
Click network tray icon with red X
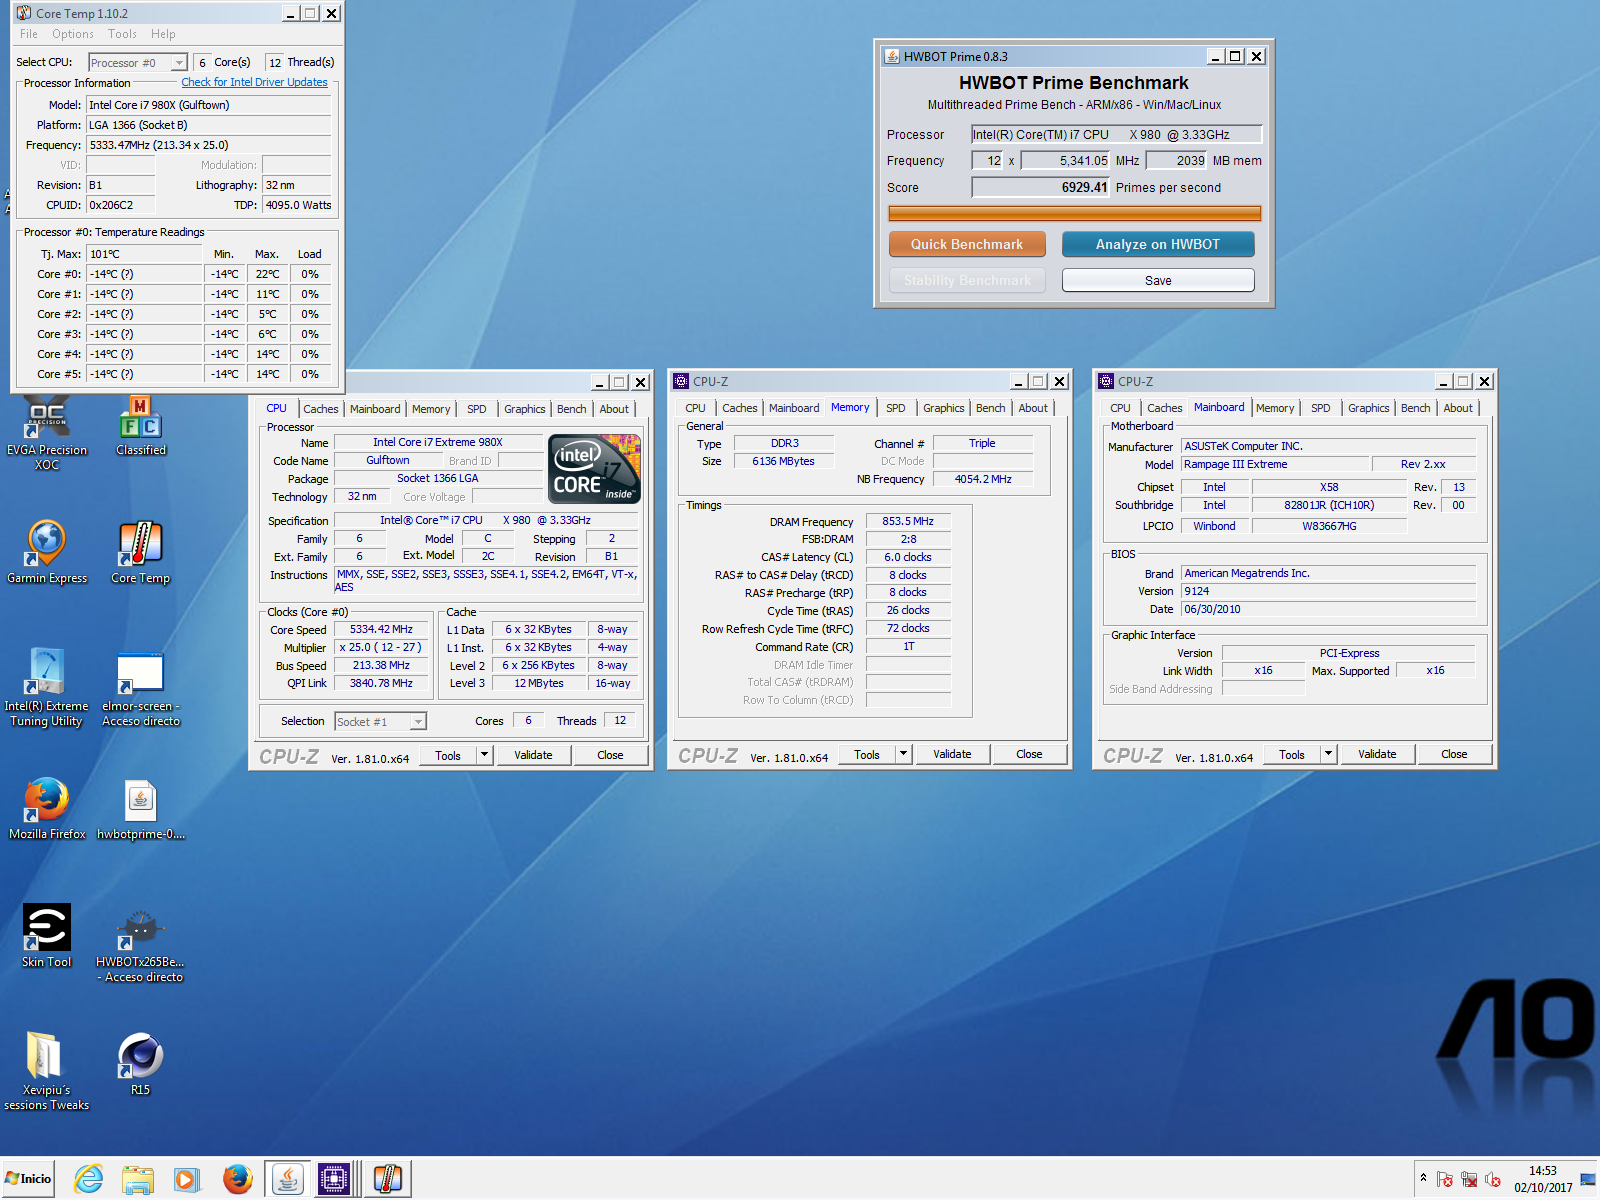click(x=1469, y=1180)
